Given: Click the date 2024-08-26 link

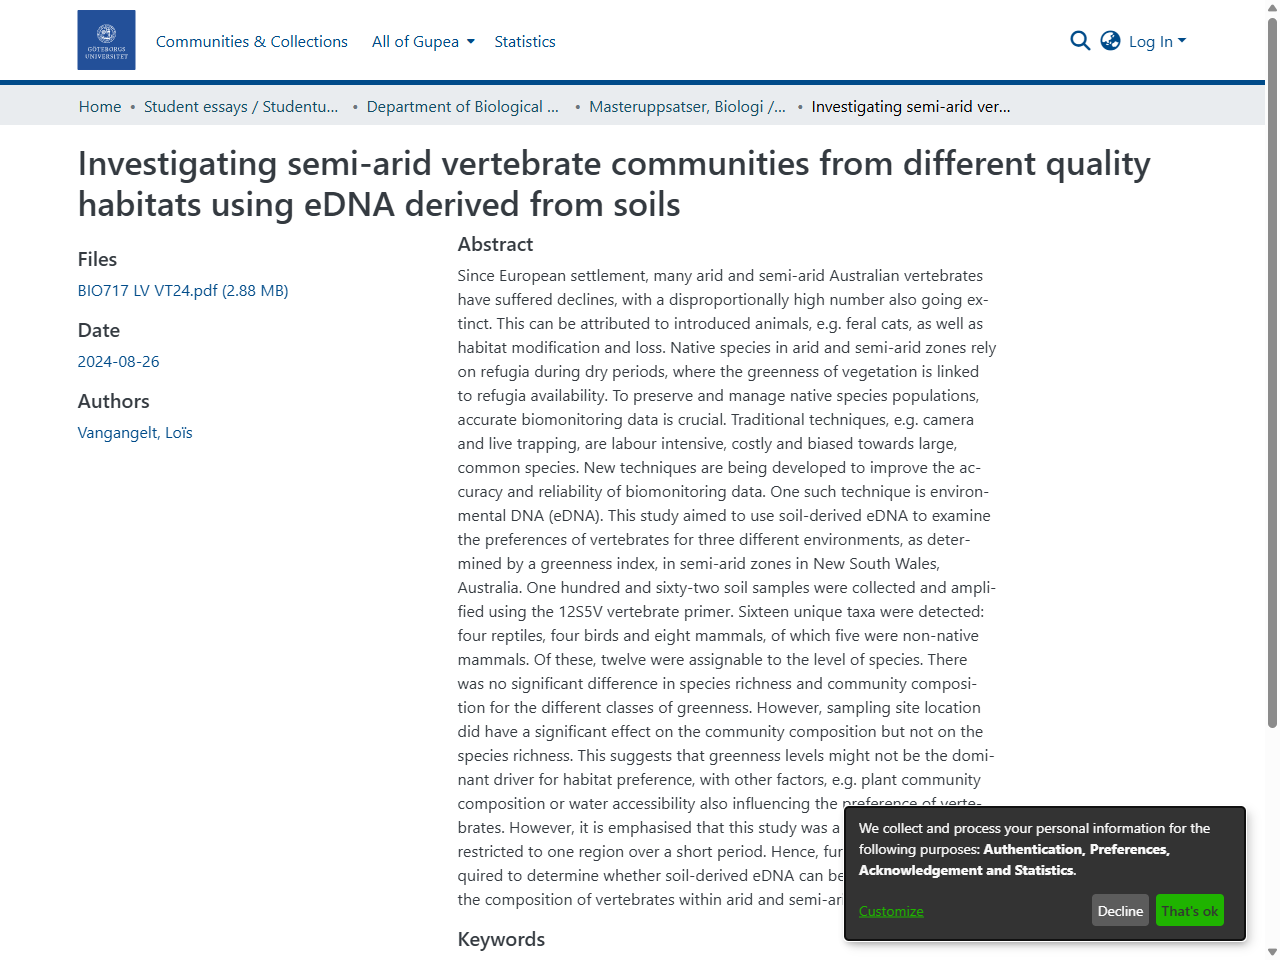Looking at the screenshot, I should 118,361.
